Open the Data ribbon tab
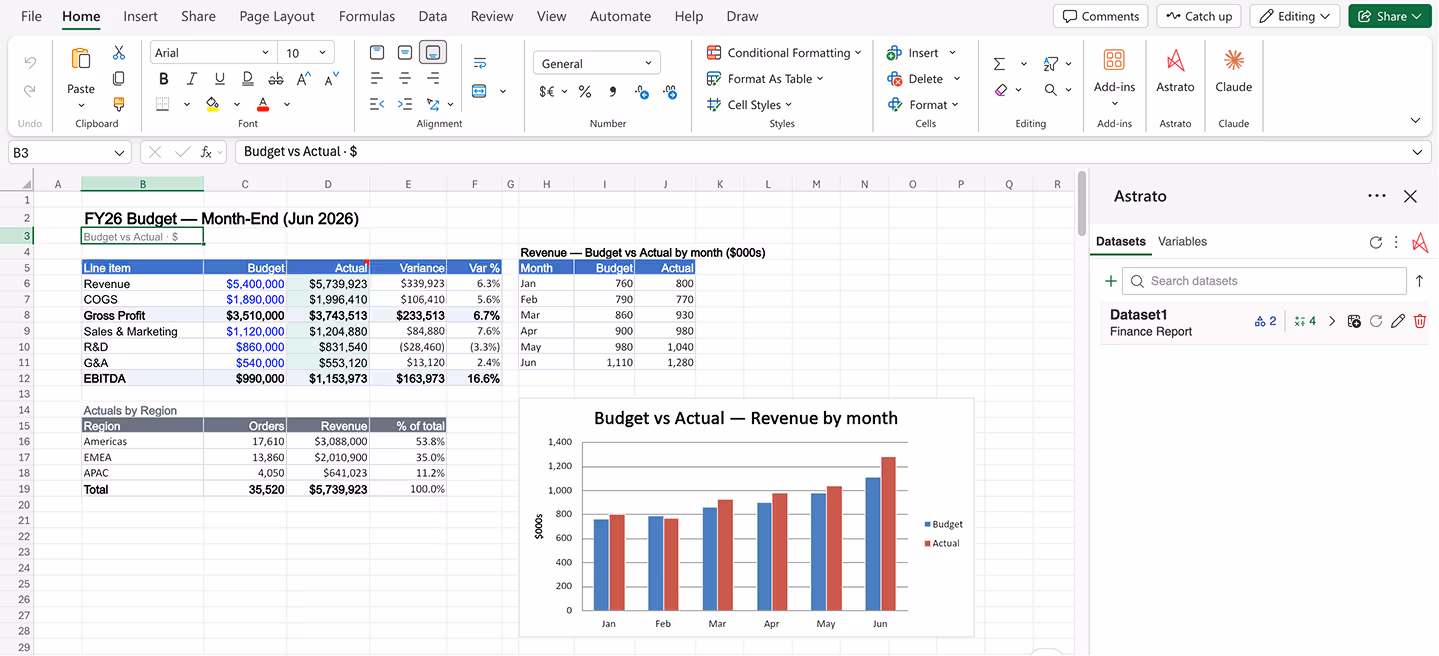The height and width of the screenshot is (656, 1439). [433, 16]
